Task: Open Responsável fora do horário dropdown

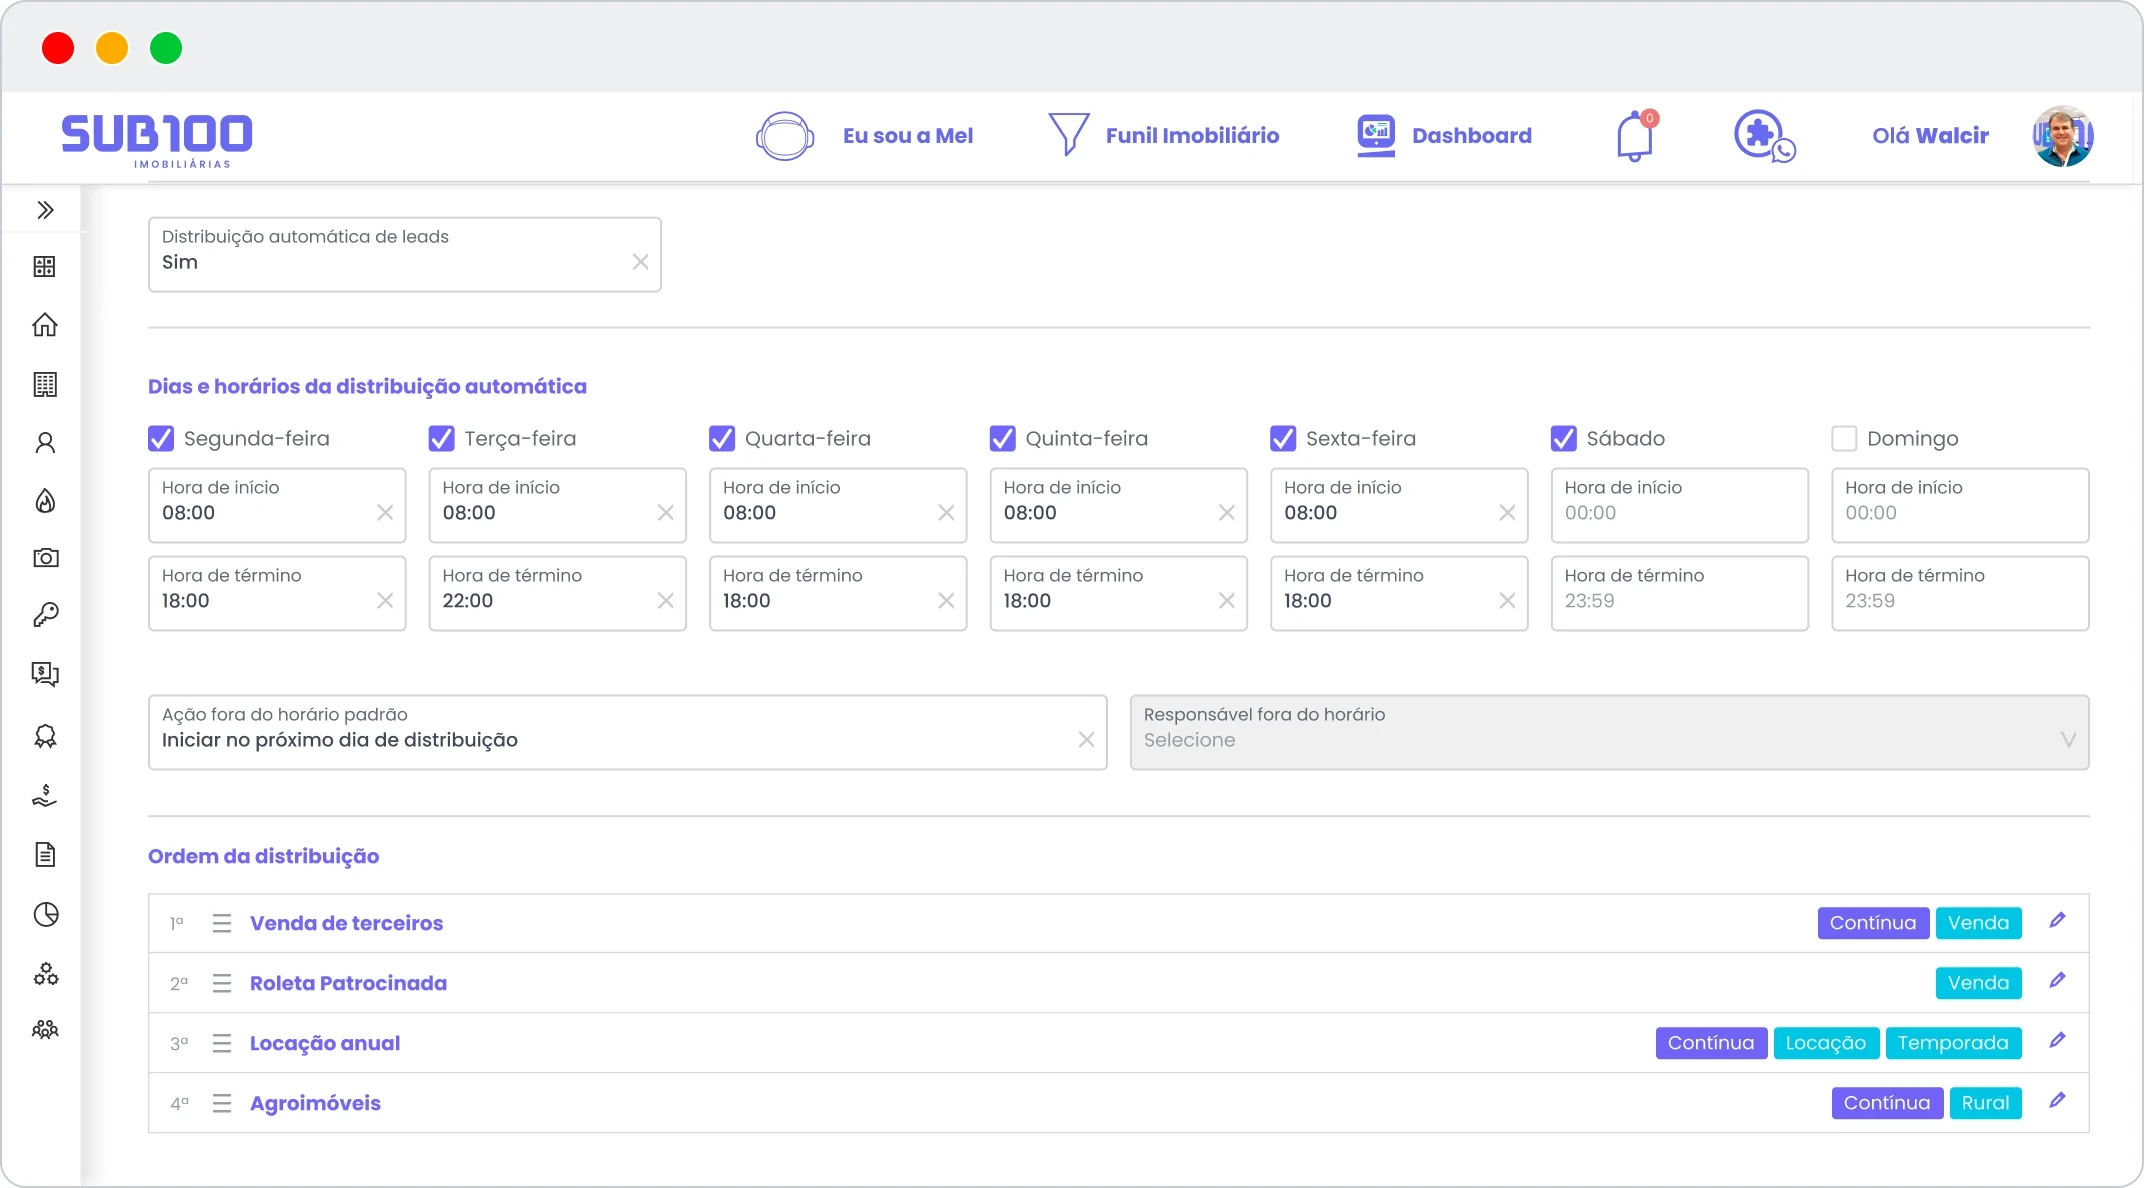Action: click(1609, 732)
